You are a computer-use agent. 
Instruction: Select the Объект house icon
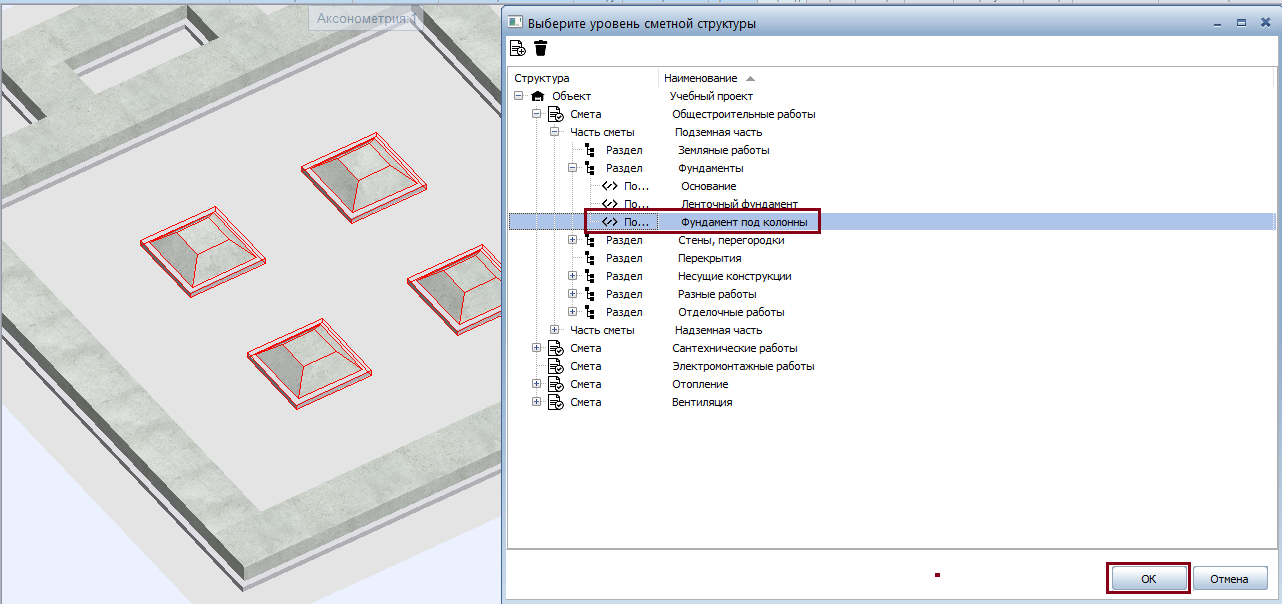[x=538, y=96]
